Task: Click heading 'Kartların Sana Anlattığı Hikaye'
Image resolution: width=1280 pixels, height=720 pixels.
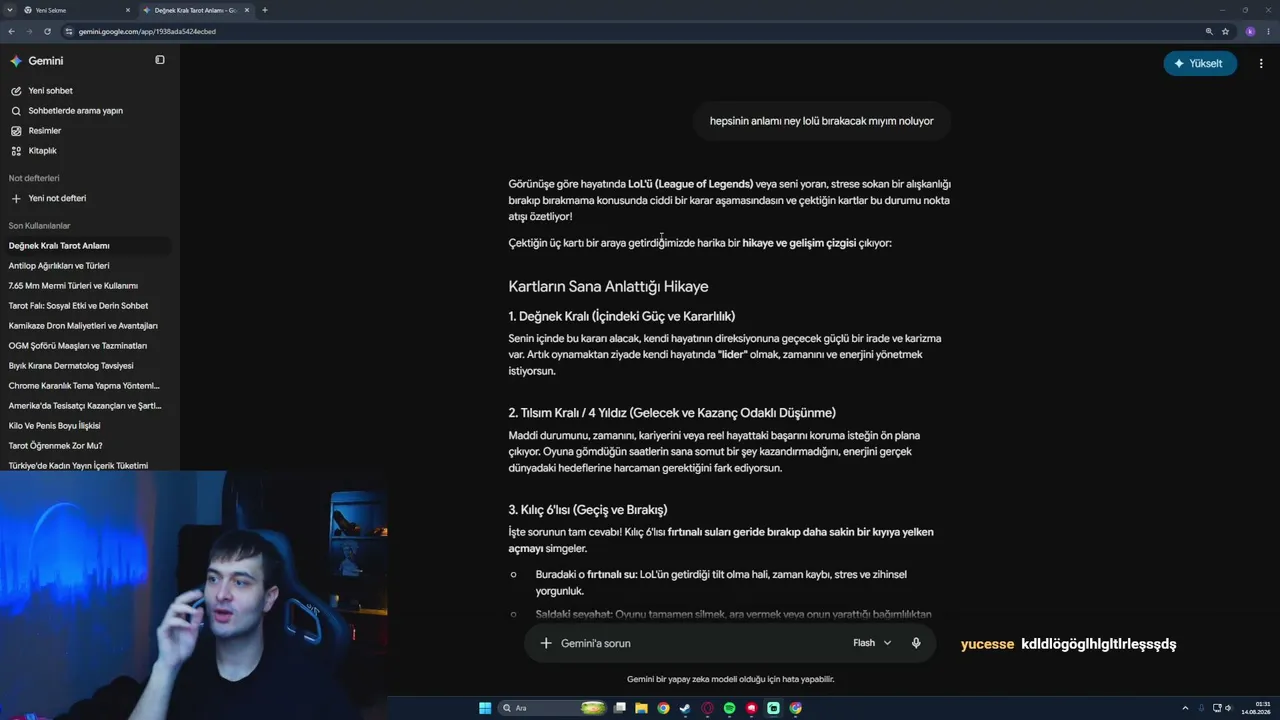Action: (608, 287)
